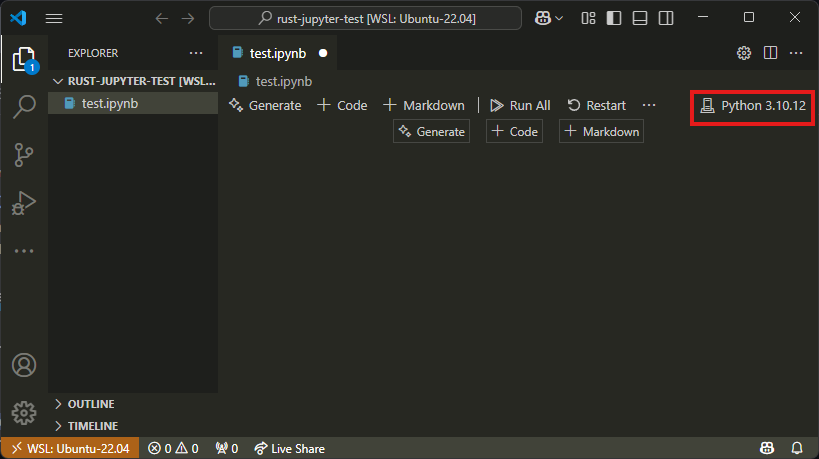Screen dimensions: 819x459
Task: Run All notebook cells
Action: tap(520, 105)
